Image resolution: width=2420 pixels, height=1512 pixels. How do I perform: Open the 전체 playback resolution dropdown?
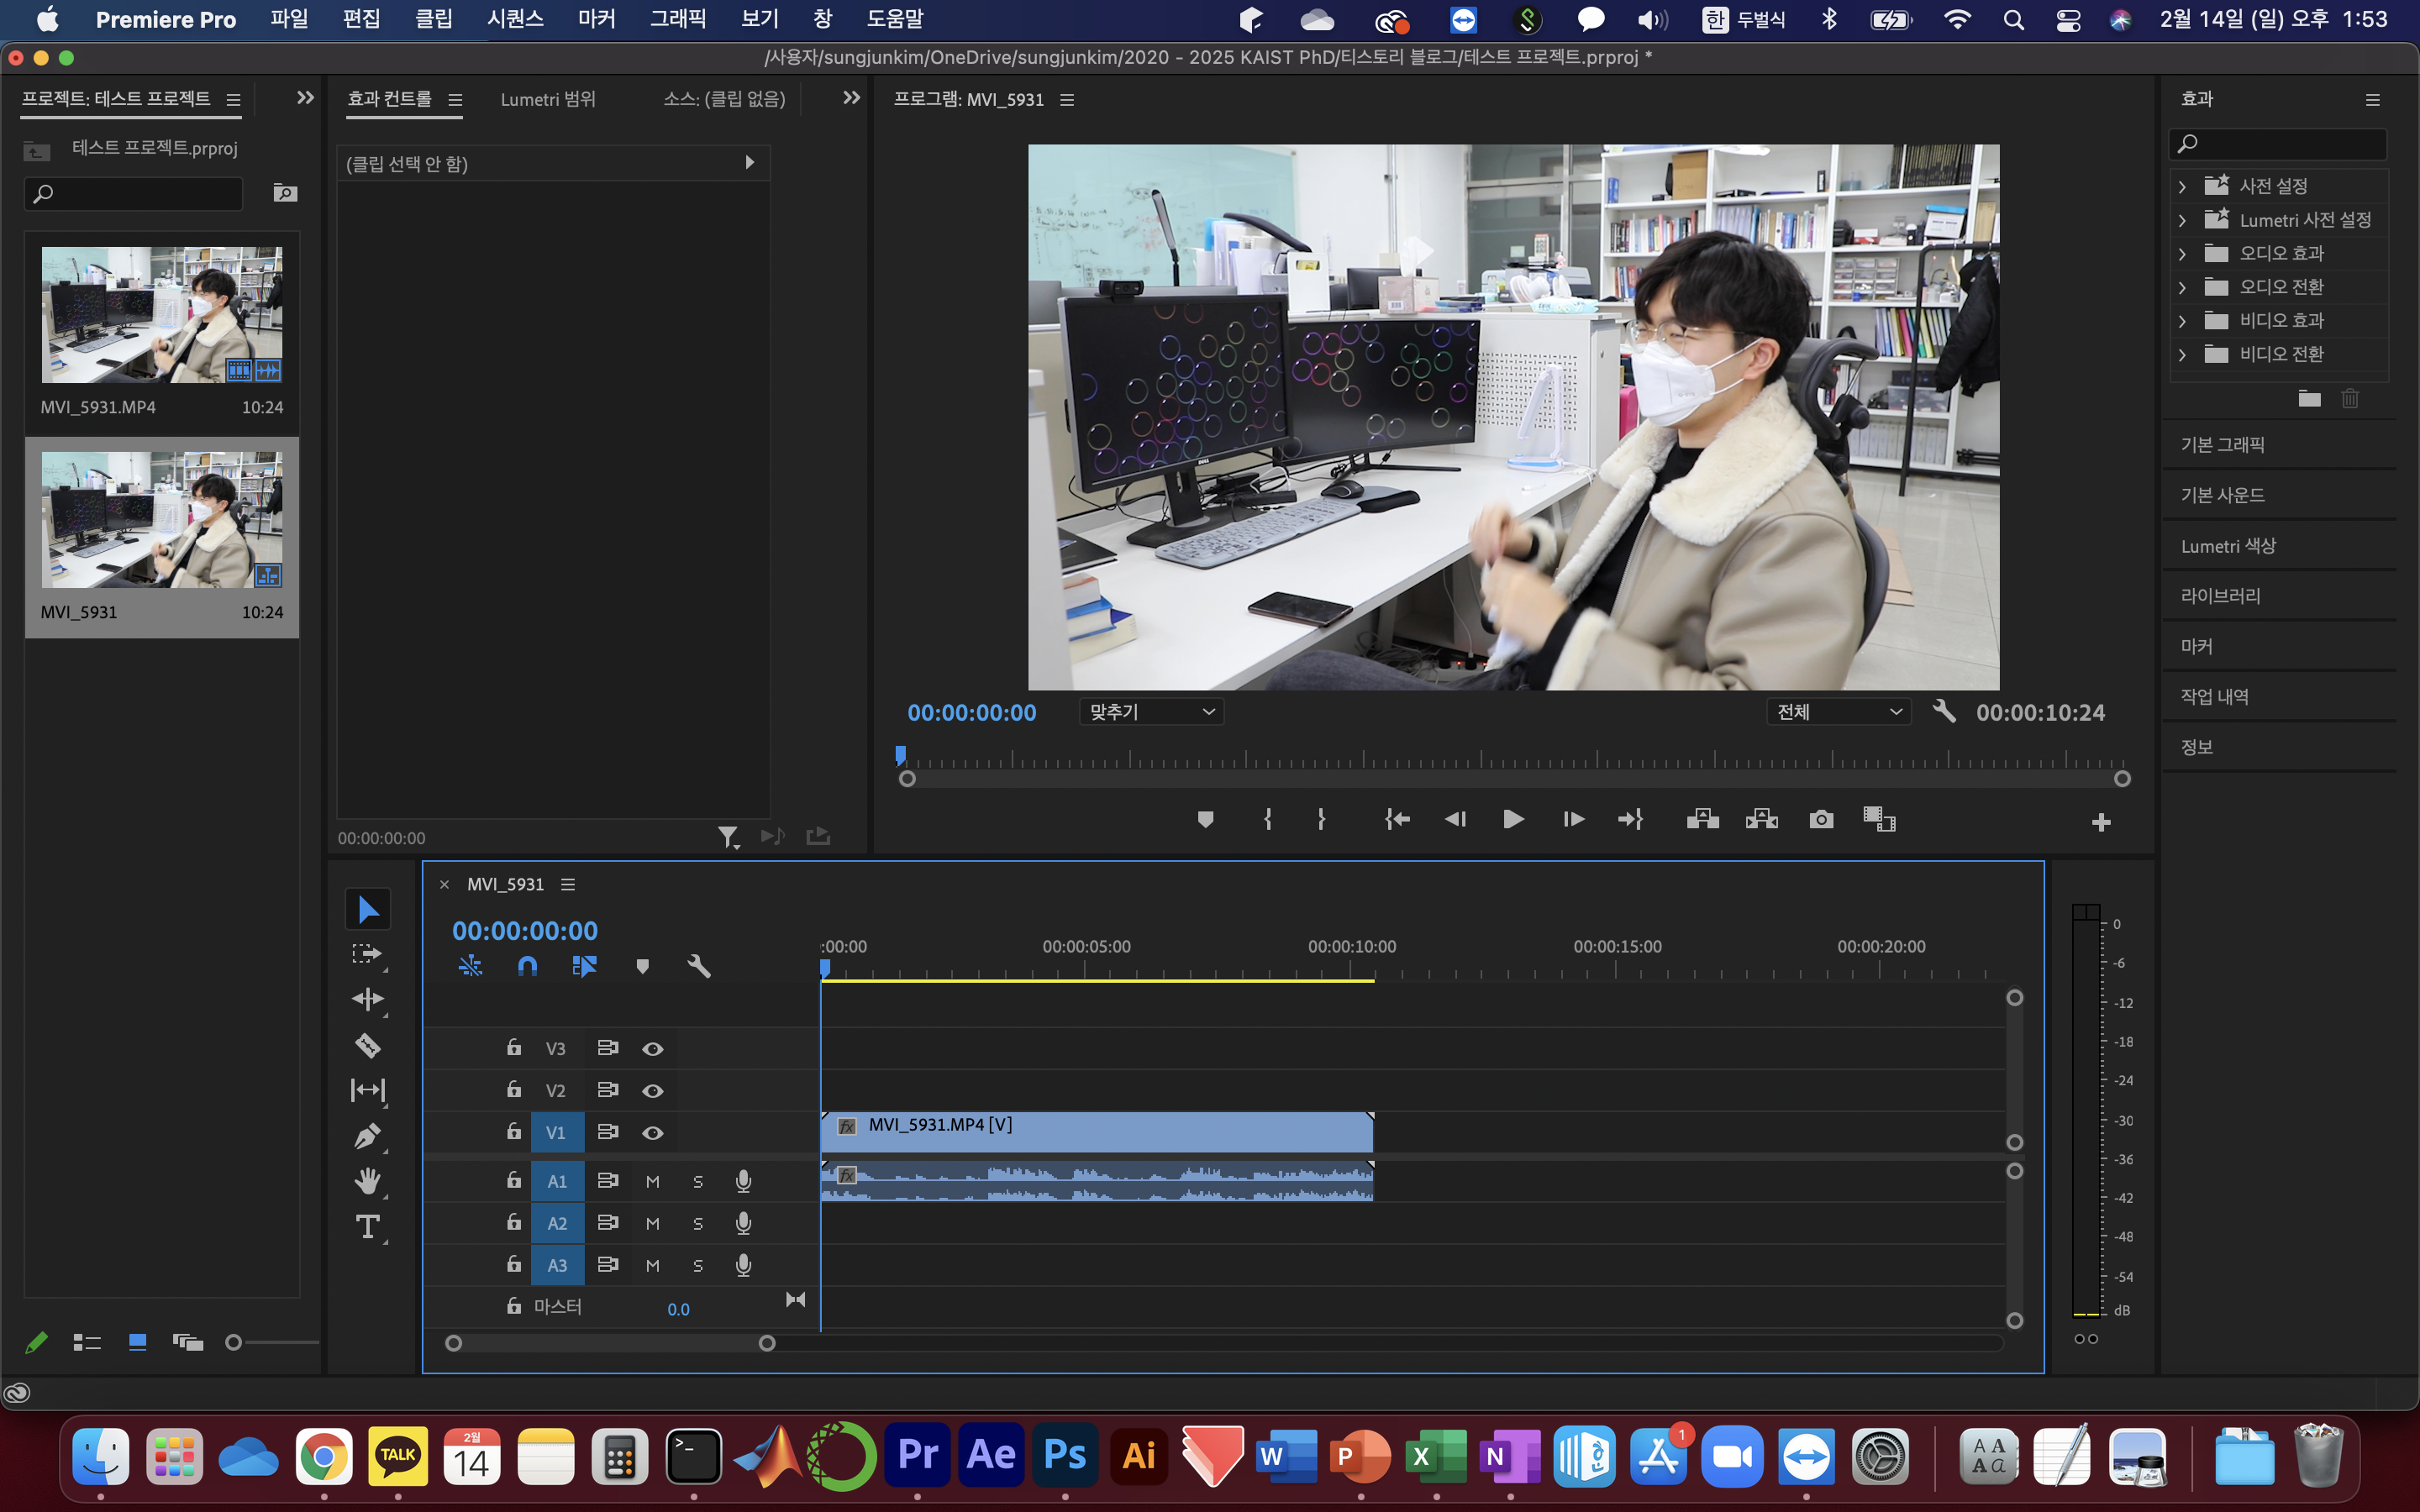(1838, 712)
